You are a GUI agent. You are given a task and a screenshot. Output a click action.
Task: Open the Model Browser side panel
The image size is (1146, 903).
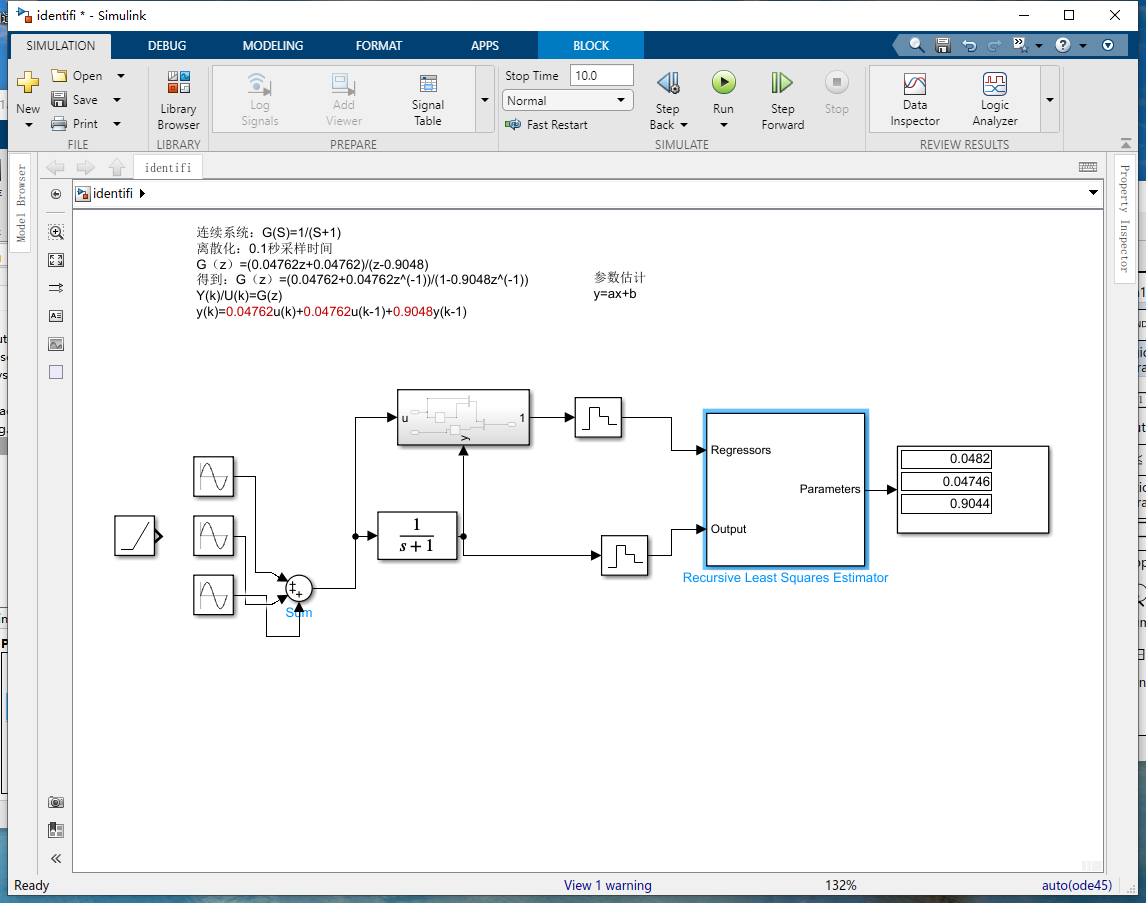tap(20, 202)
